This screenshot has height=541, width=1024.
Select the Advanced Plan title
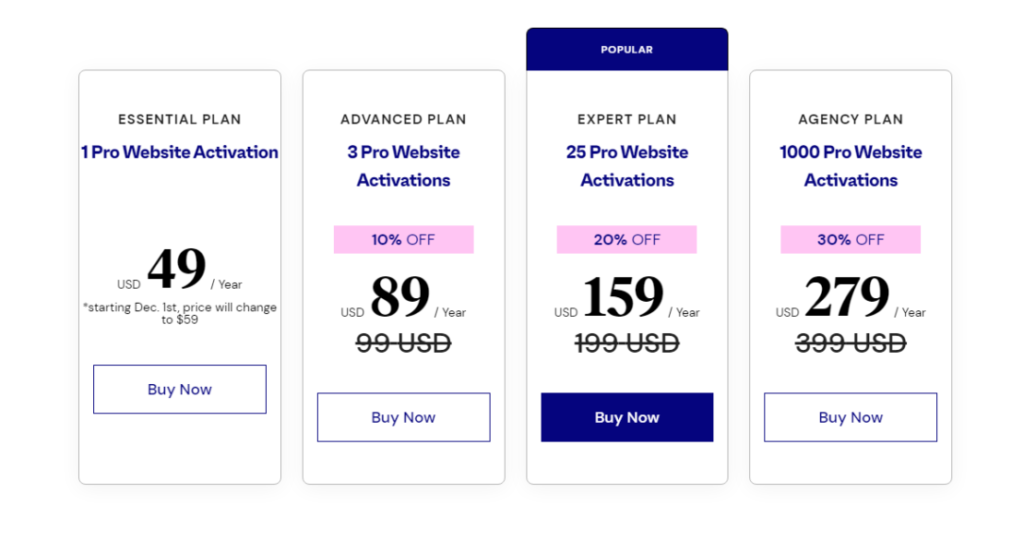(403, 119)
